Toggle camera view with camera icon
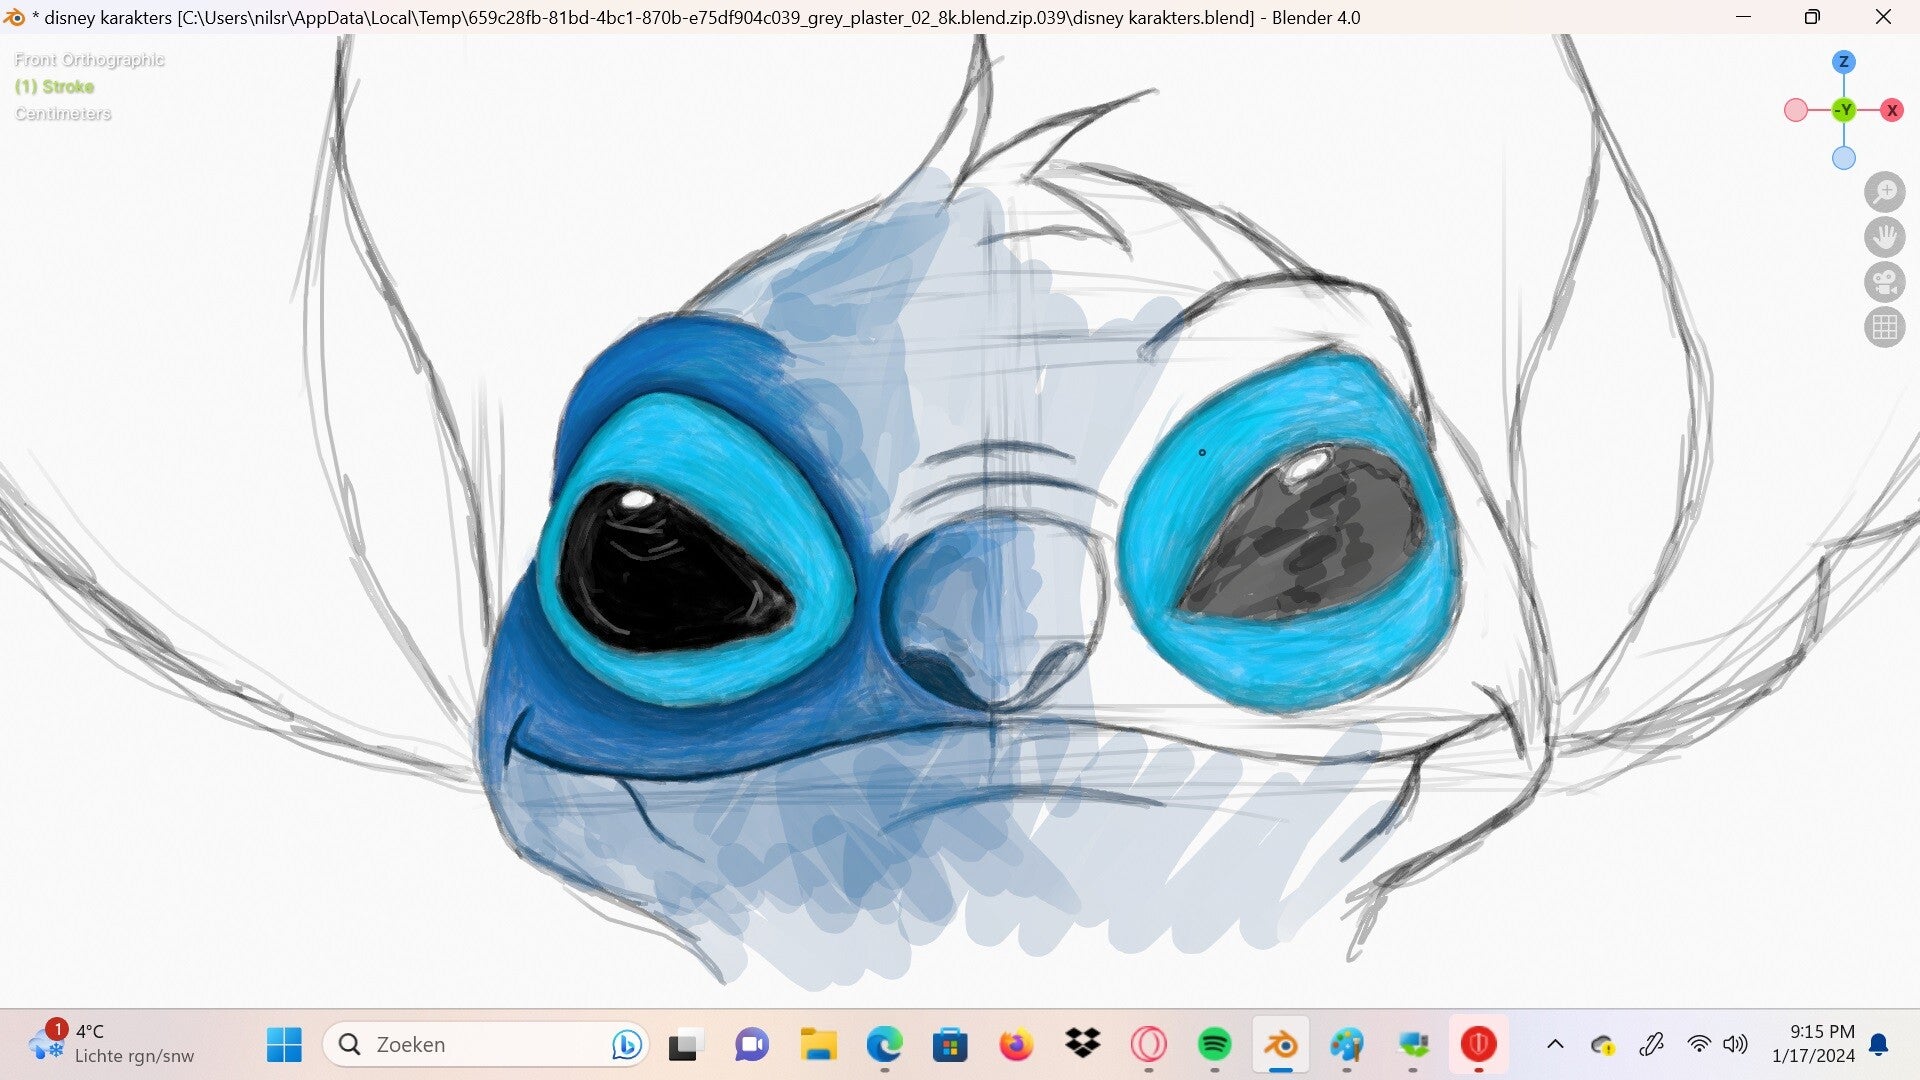1920x1080 pixels. pyautogui.click(x=1885, y=282)
